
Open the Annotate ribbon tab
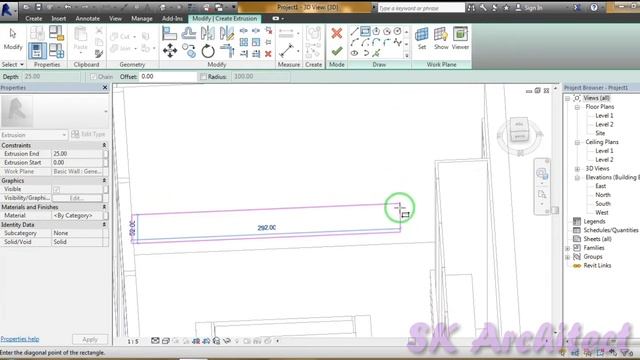87,18
